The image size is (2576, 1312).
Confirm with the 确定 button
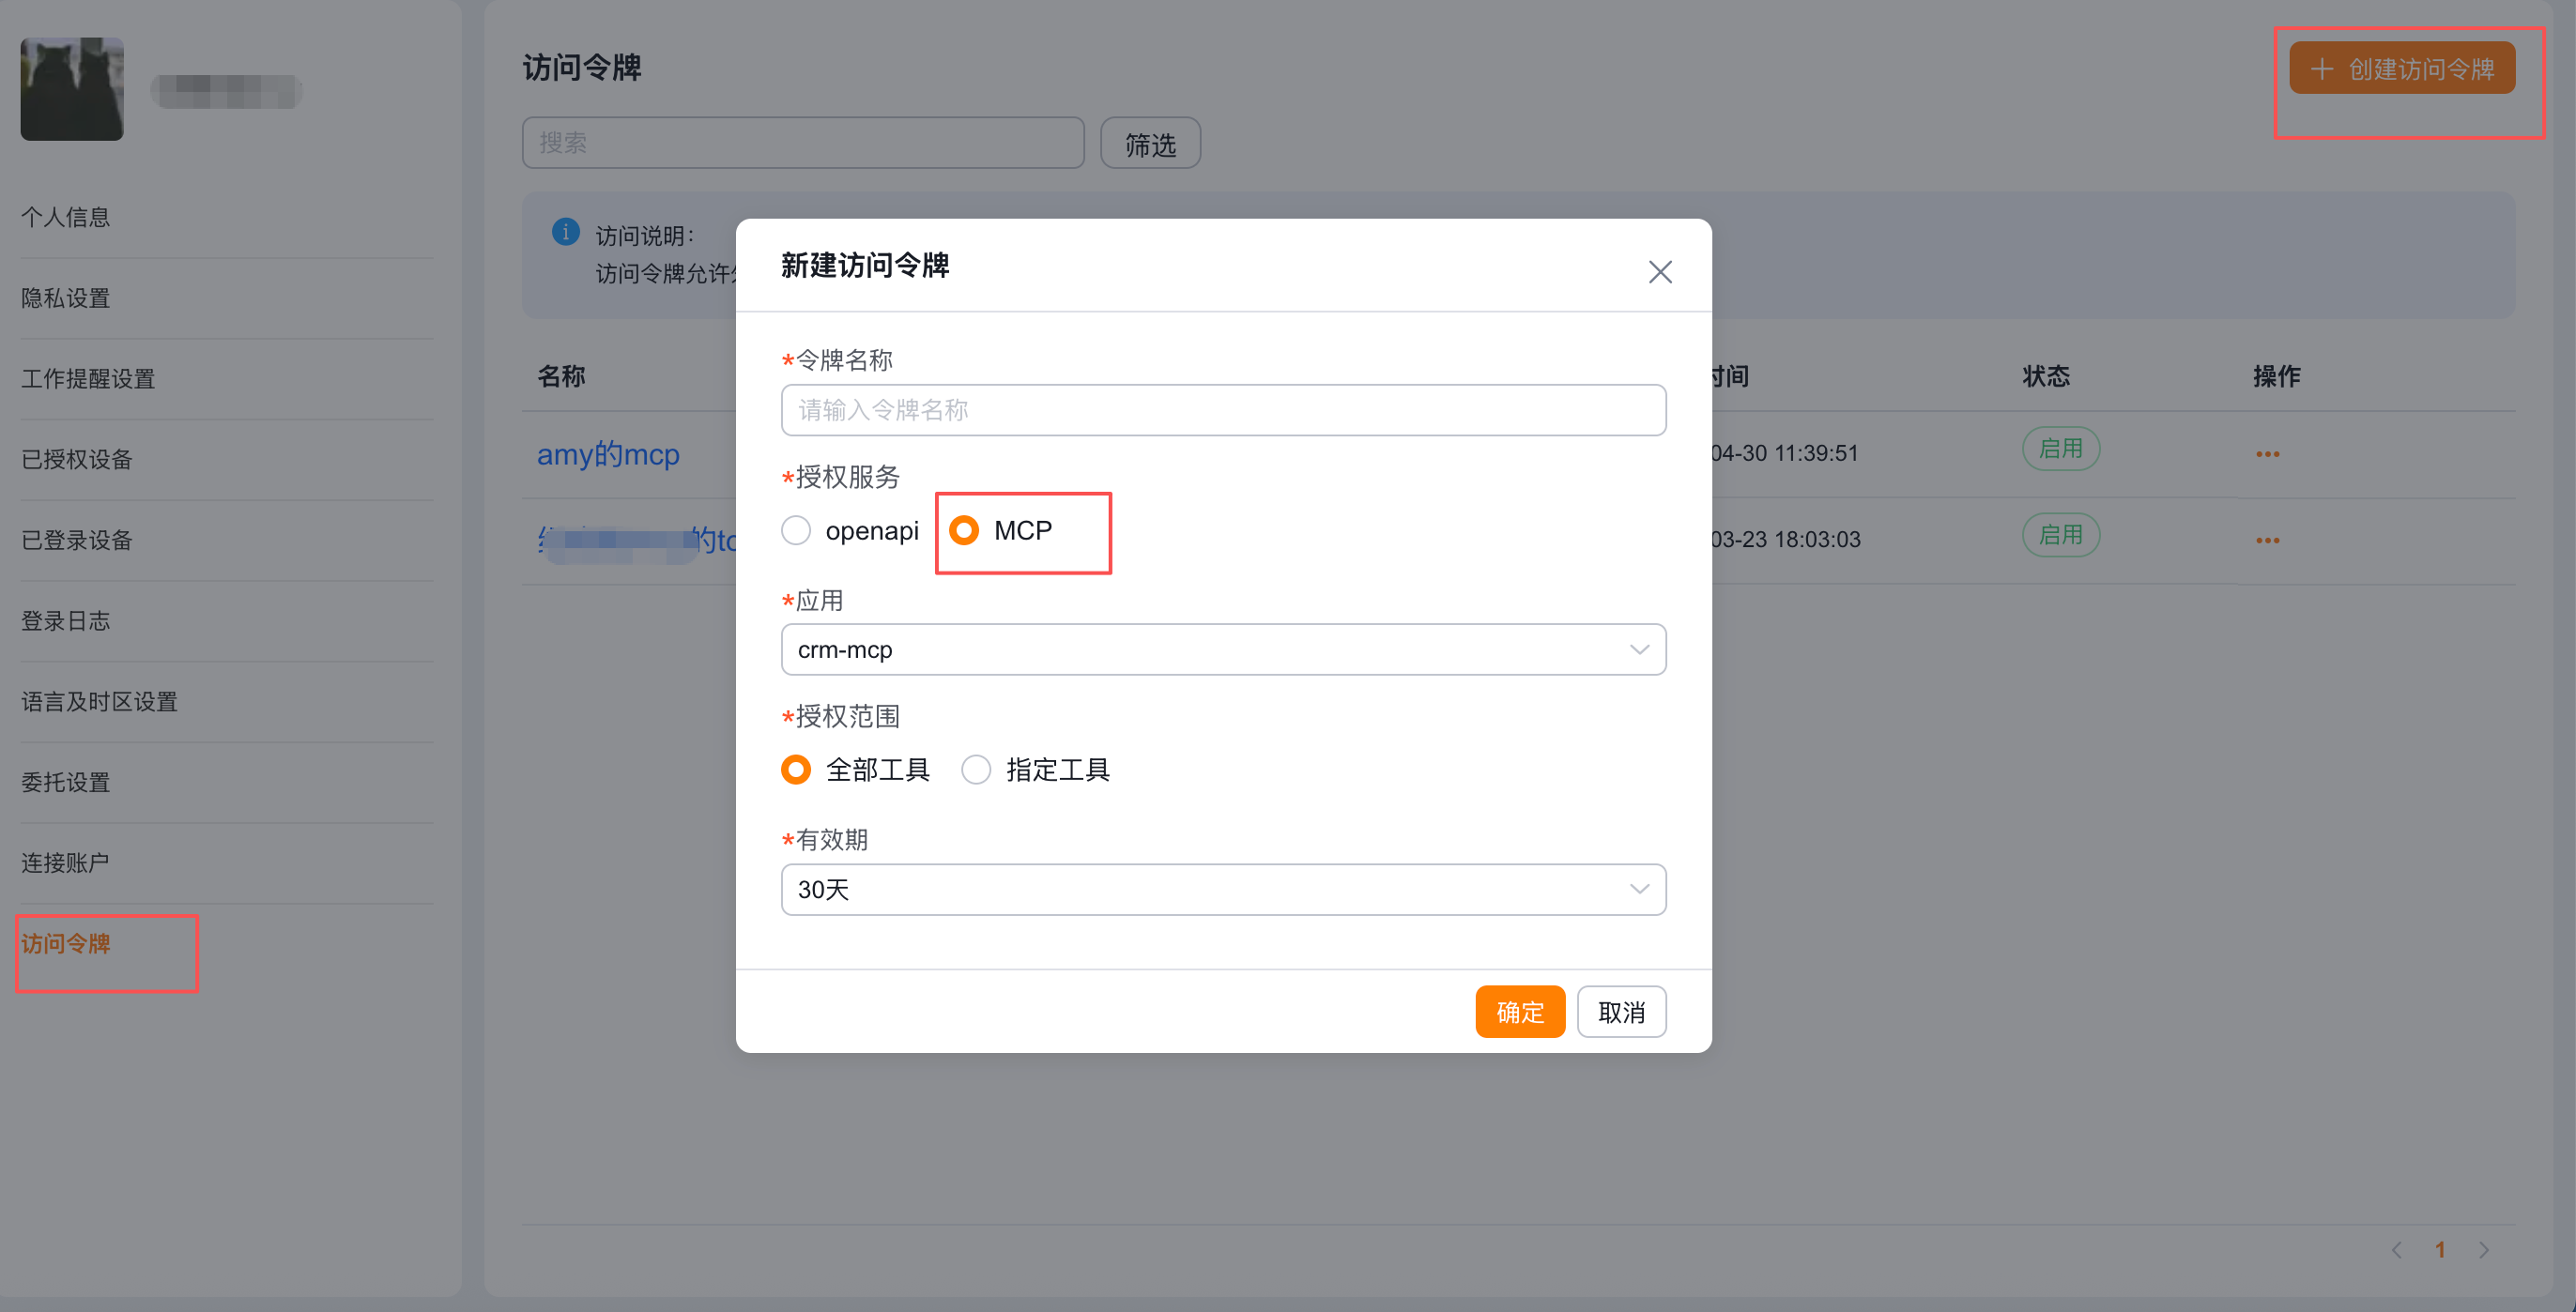pyautogui.click(x=1520, y=1012)
